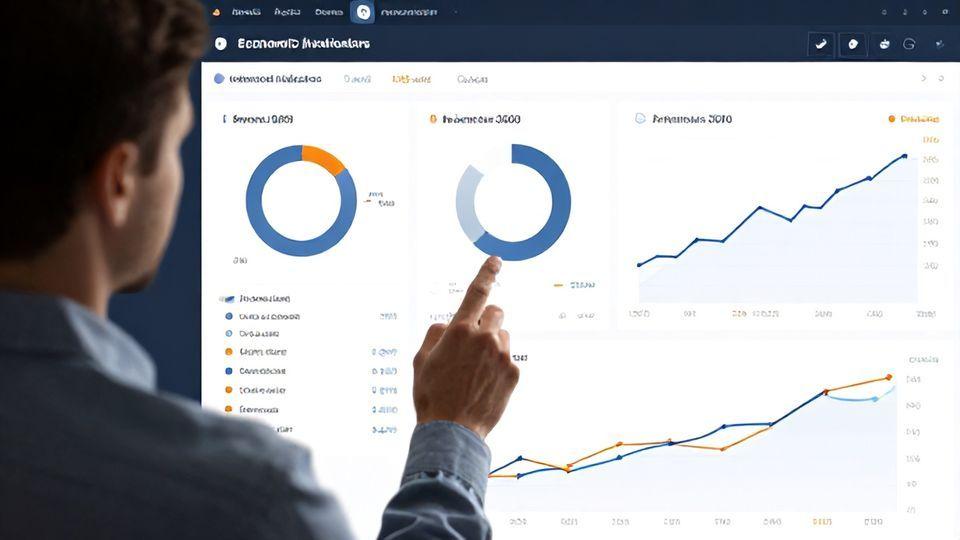Screen dimensions: 960x540
Task: Click the first donut chart card title
Action: (x=262, y=119)
